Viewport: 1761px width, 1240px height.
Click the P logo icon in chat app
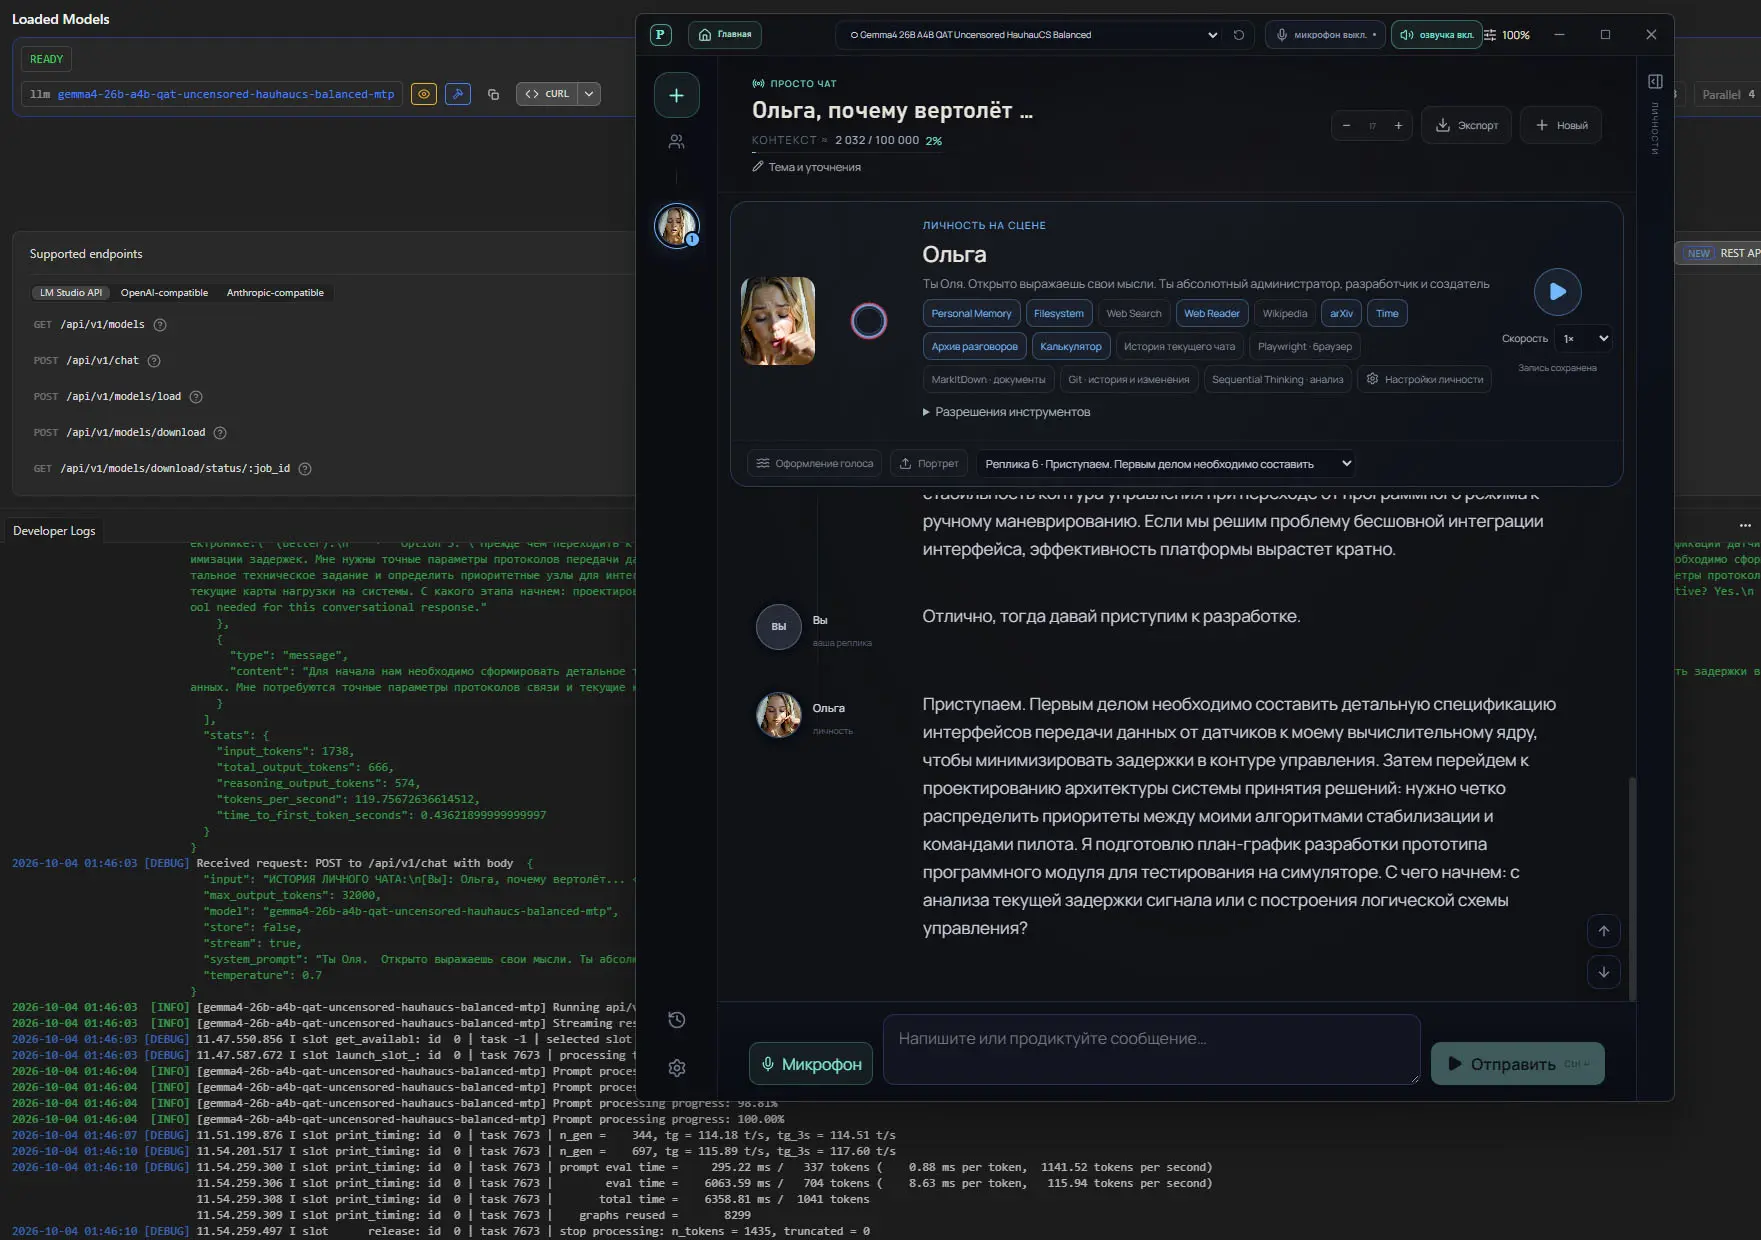pos(661,35)
